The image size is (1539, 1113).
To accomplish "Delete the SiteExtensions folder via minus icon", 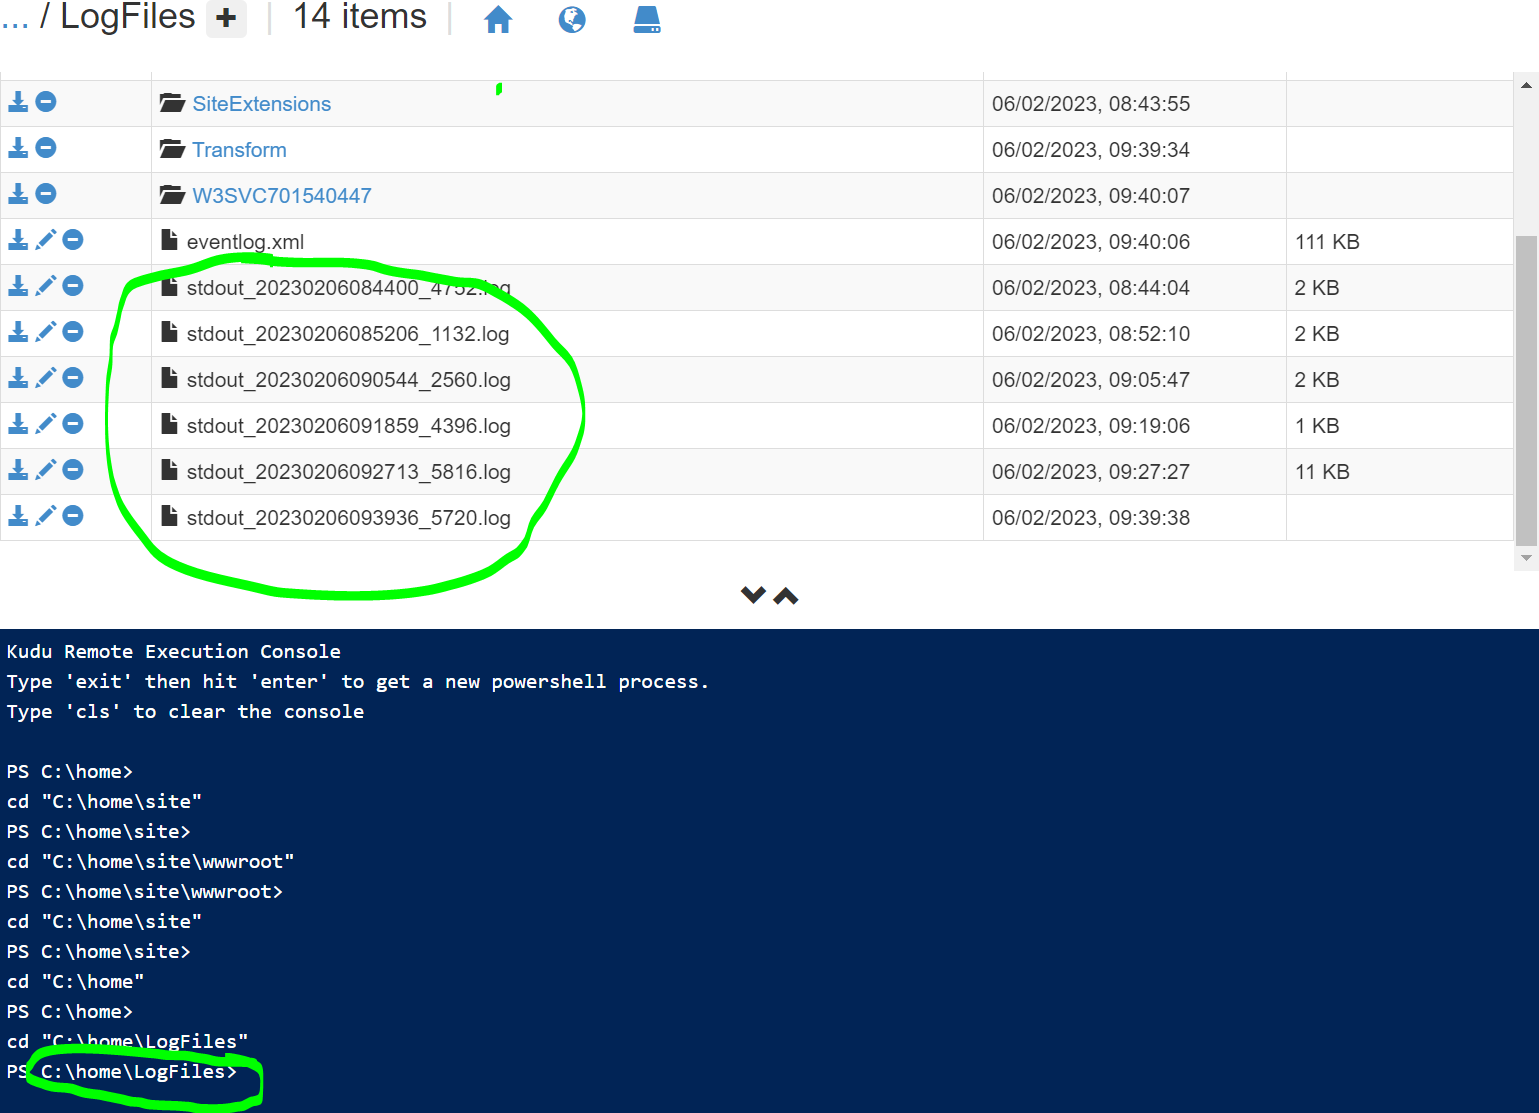I will pos(45,101).
